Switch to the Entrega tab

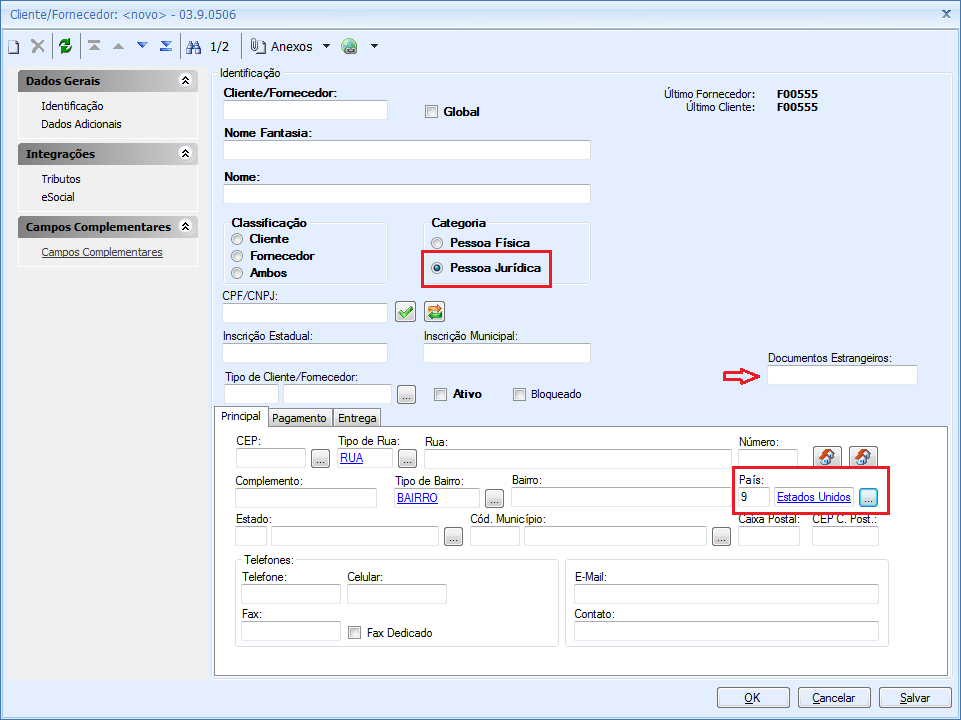click(357, 418)
